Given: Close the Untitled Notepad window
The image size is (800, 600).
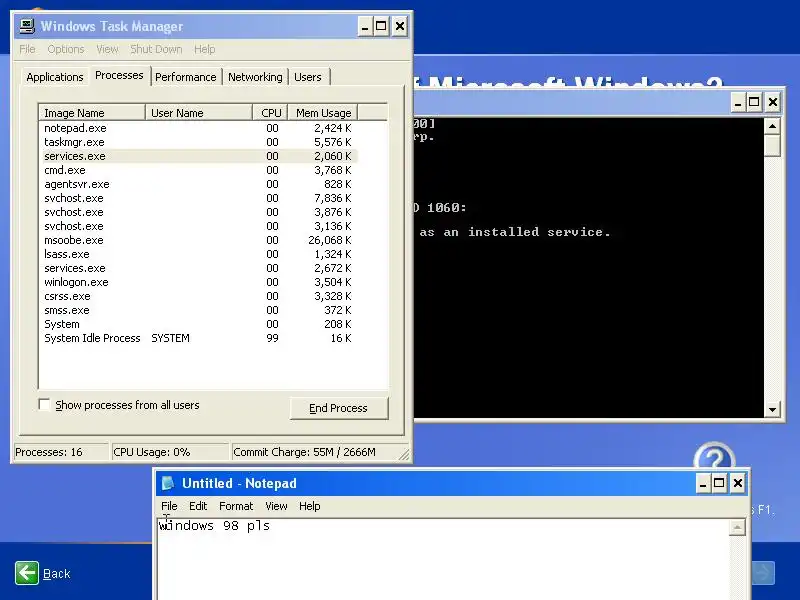Looking at the screenshot, I should (x=738, y=483).
